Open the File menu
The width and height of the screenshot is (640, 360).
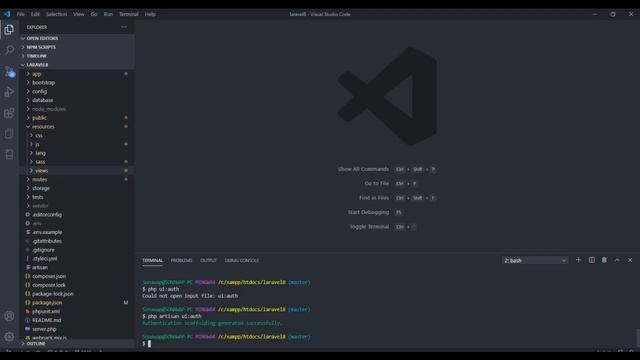tap(20, 14)
